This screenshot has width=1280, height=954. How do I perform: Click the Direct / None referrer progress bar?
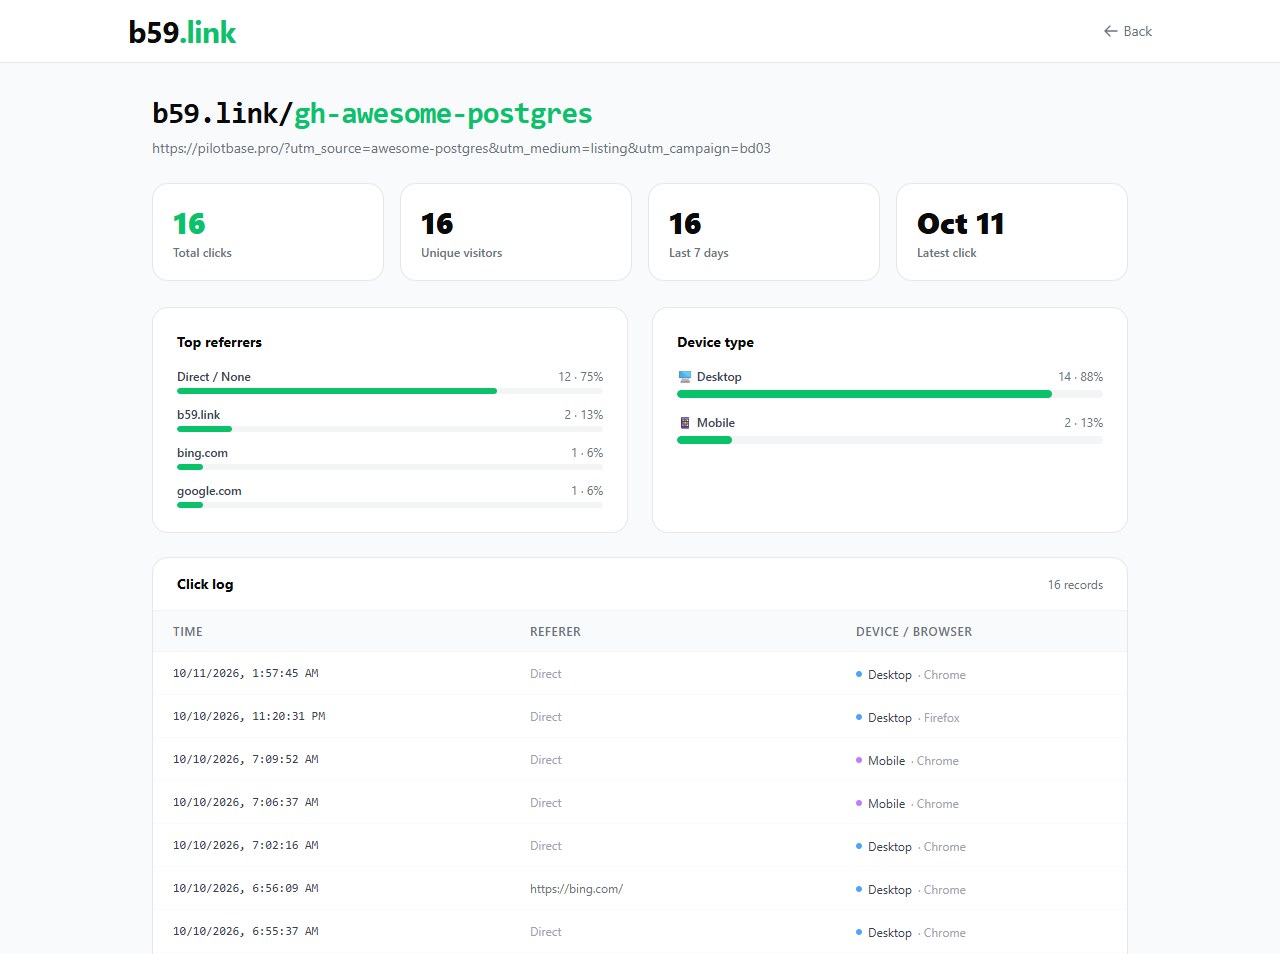pyautogui.click(x=390, y=391)
